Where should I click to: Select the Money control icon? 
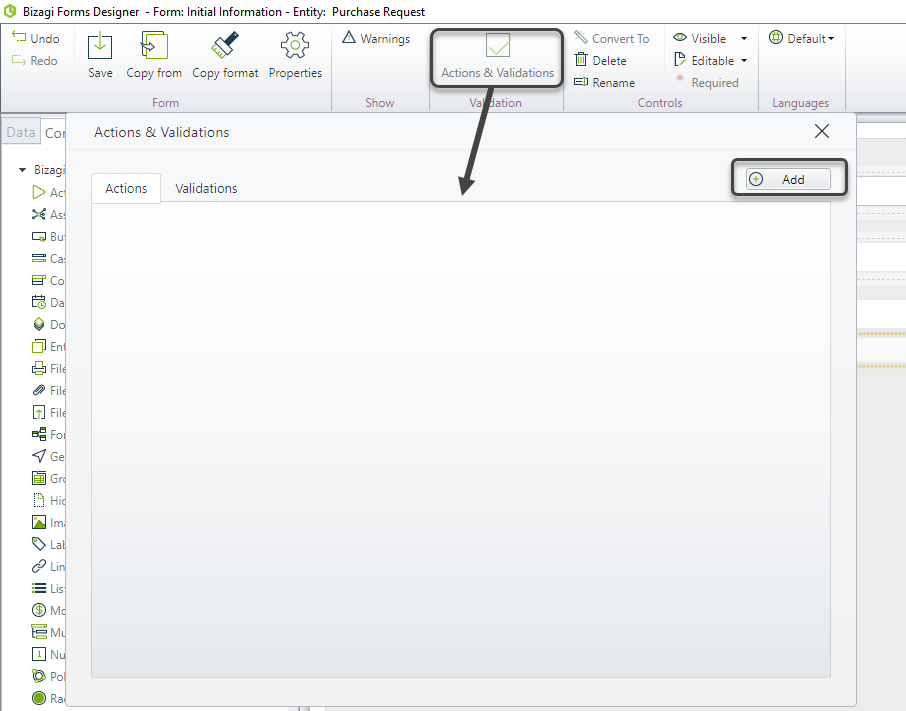click(39, 610)
